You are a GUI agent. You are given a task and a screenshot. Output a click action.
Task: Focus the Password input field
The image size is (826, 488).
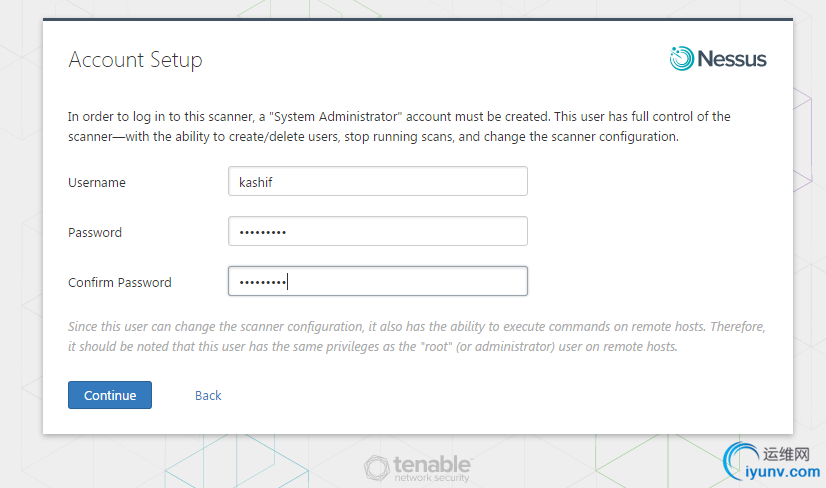(x=378, y=231)
